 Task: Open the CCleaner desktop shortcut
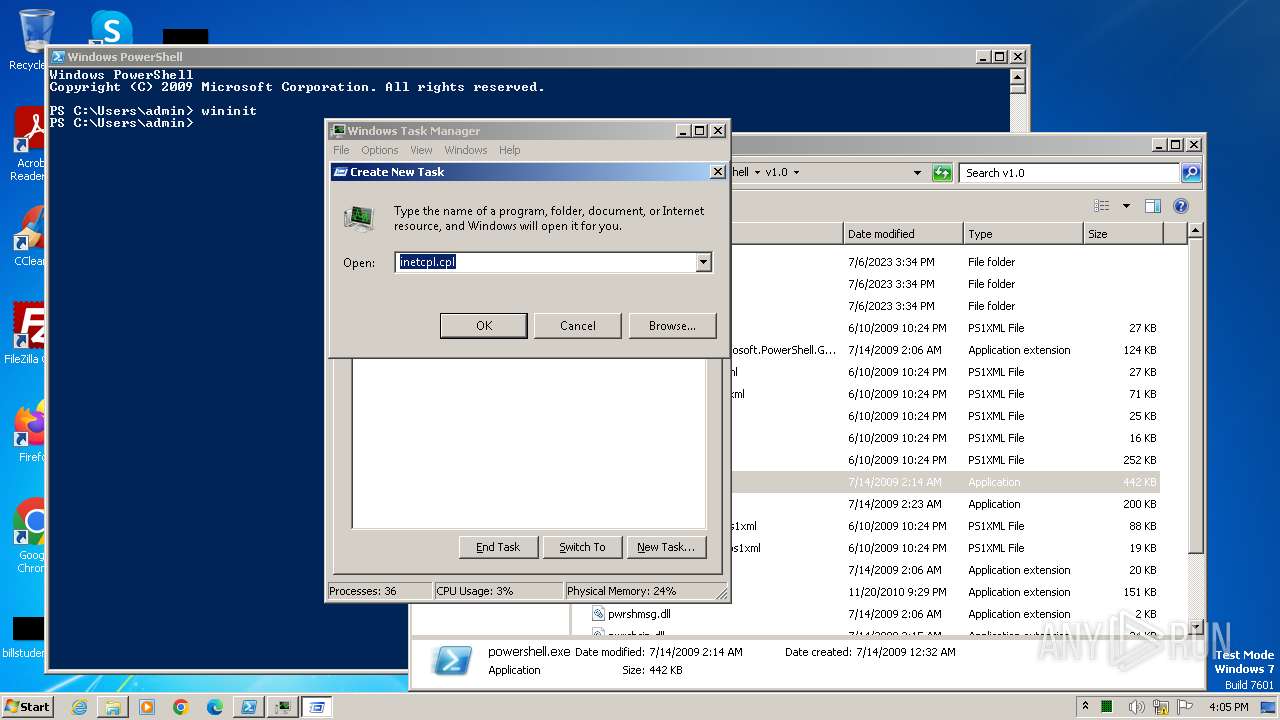30,236
